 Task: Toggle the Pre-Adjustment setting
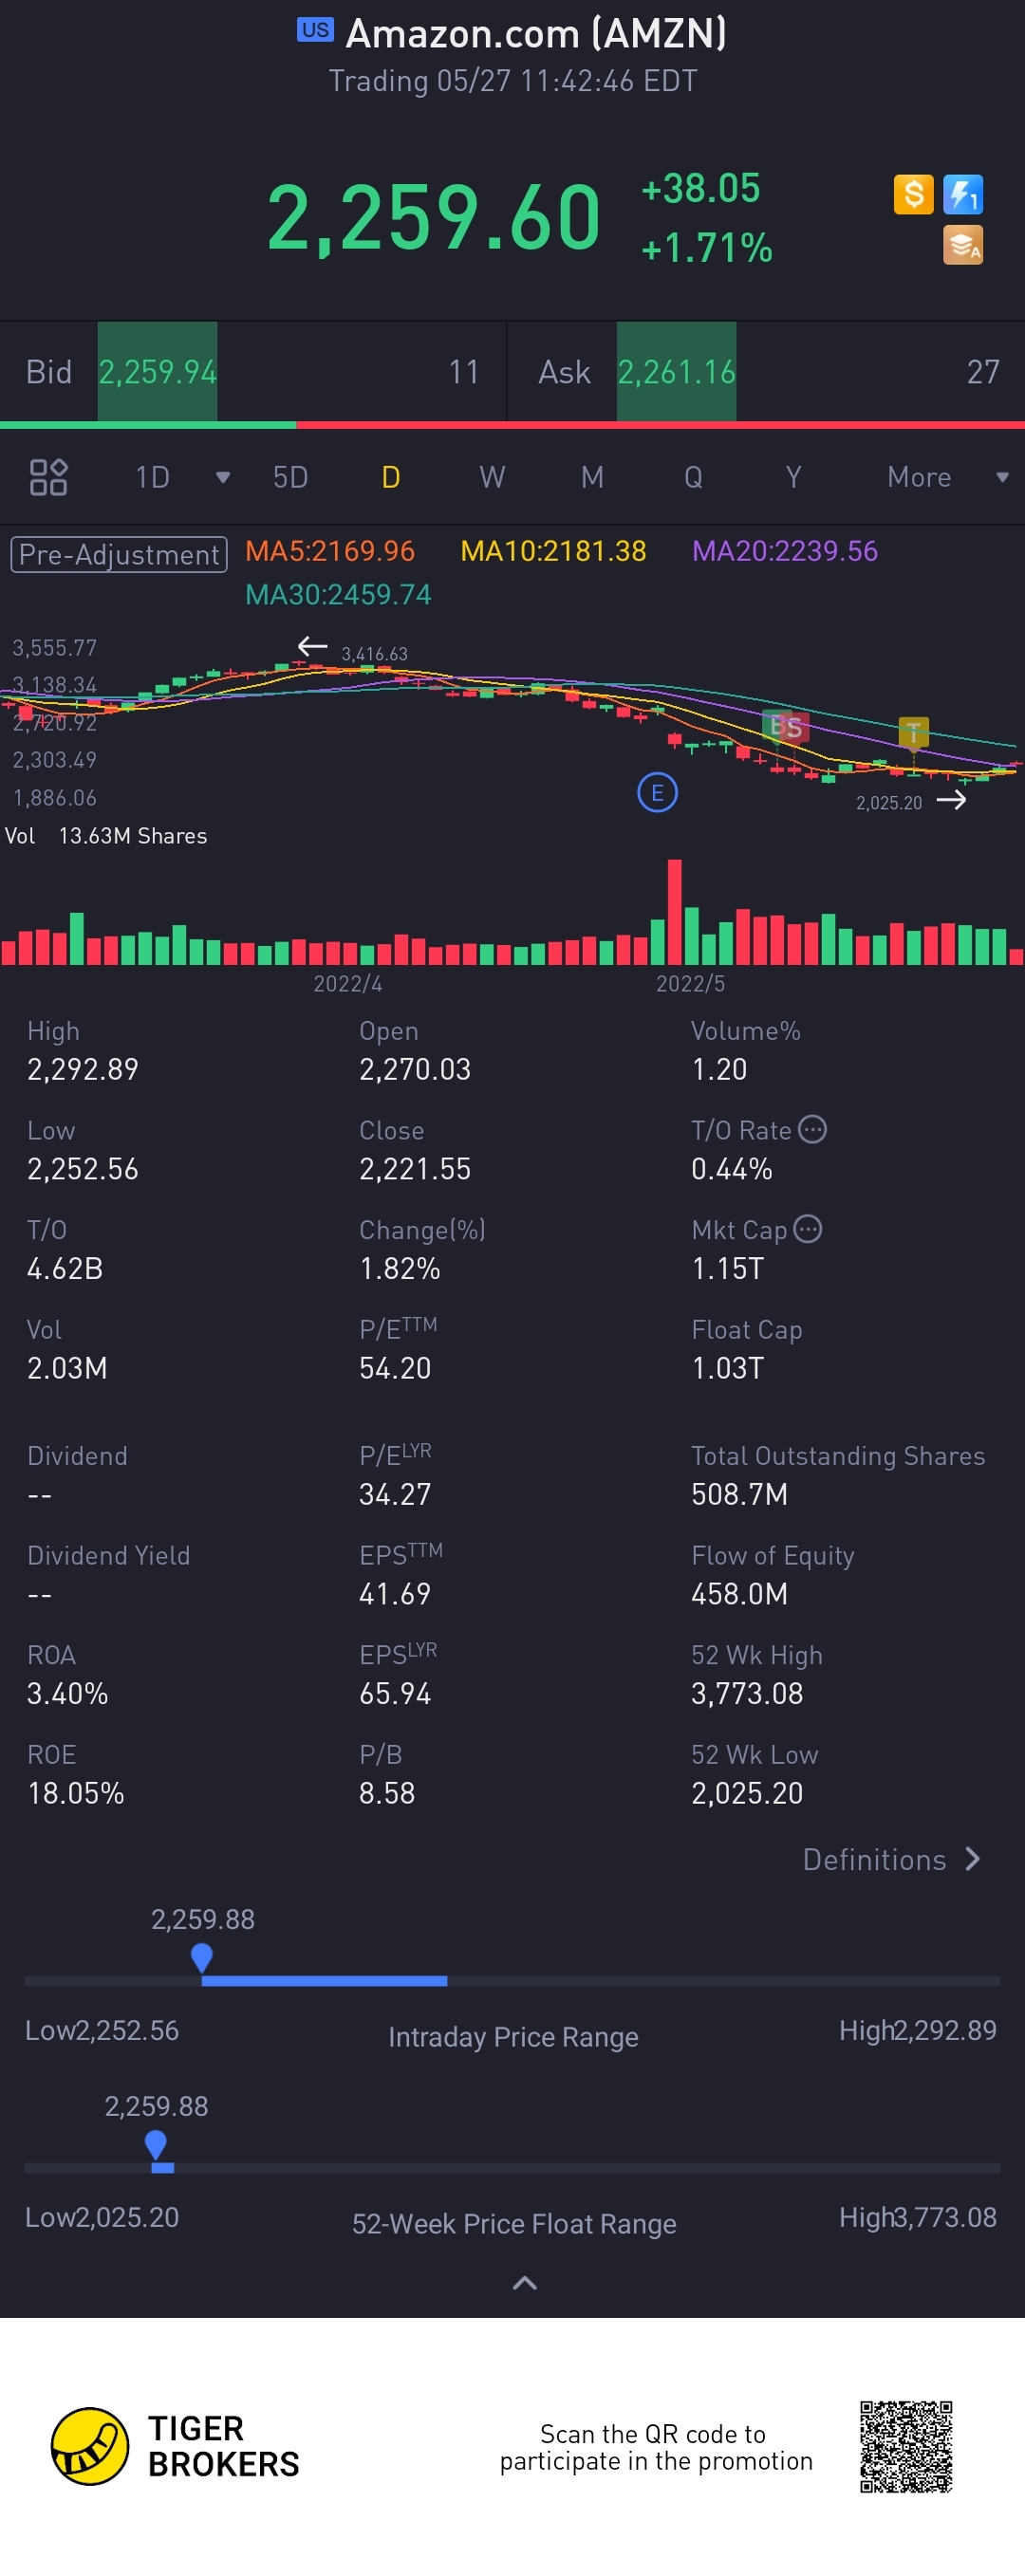[x=119, y=554]
